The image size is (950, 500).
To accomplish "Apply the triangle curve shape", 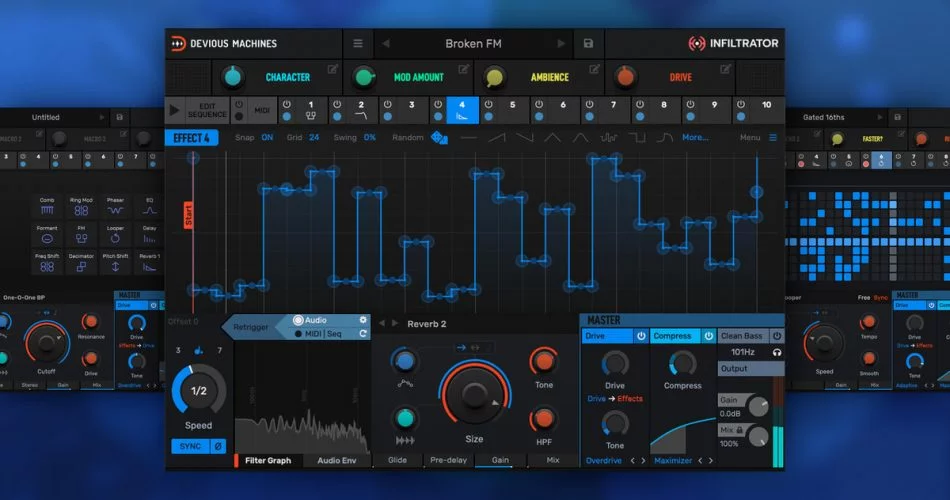I will [x=552, y=138].
